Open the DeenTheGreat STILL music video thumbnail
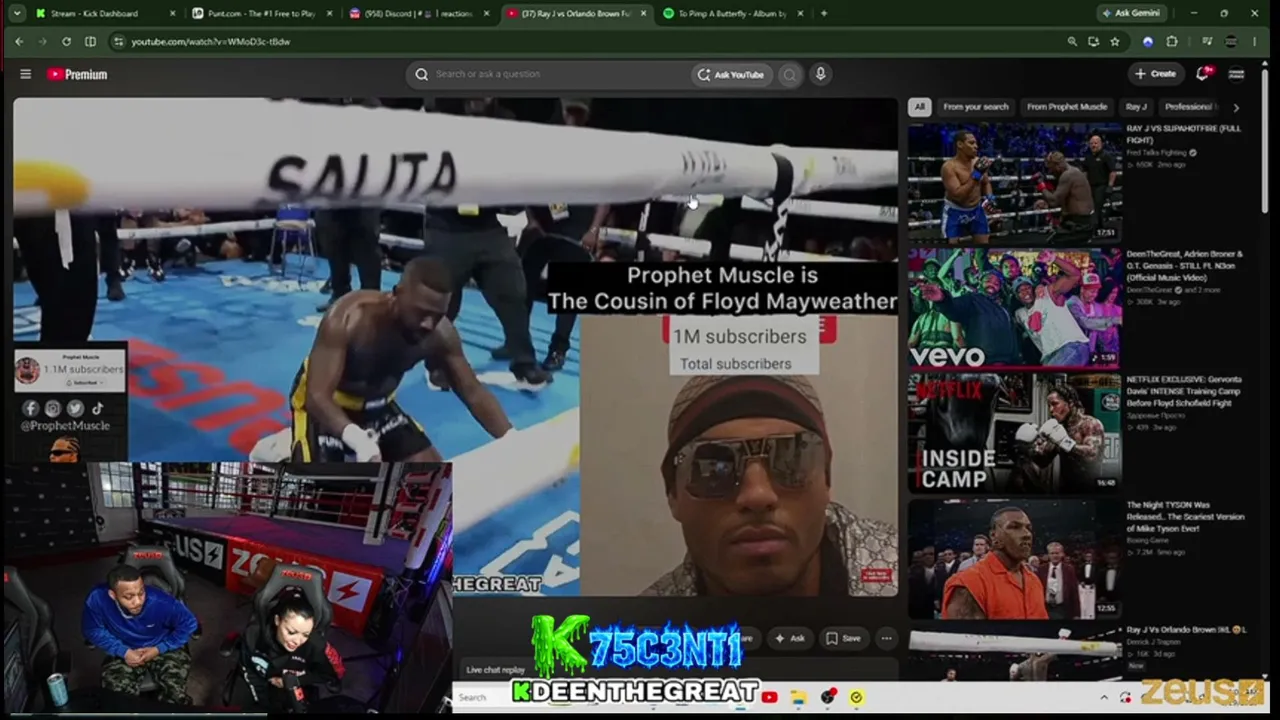 pos(1014,308)
